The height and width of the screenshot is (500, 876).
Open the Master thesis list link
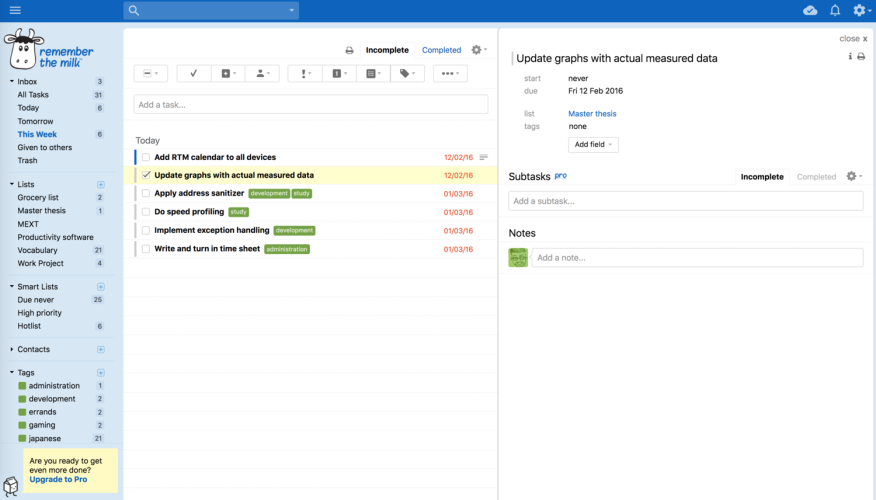point(592,114)
